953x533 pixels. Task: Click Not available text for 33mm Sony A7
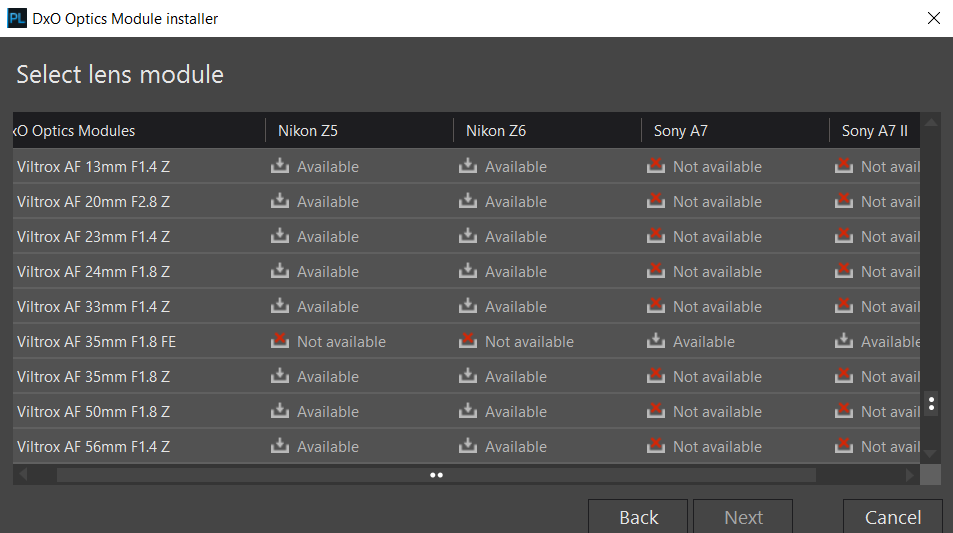tap(717, 307)
